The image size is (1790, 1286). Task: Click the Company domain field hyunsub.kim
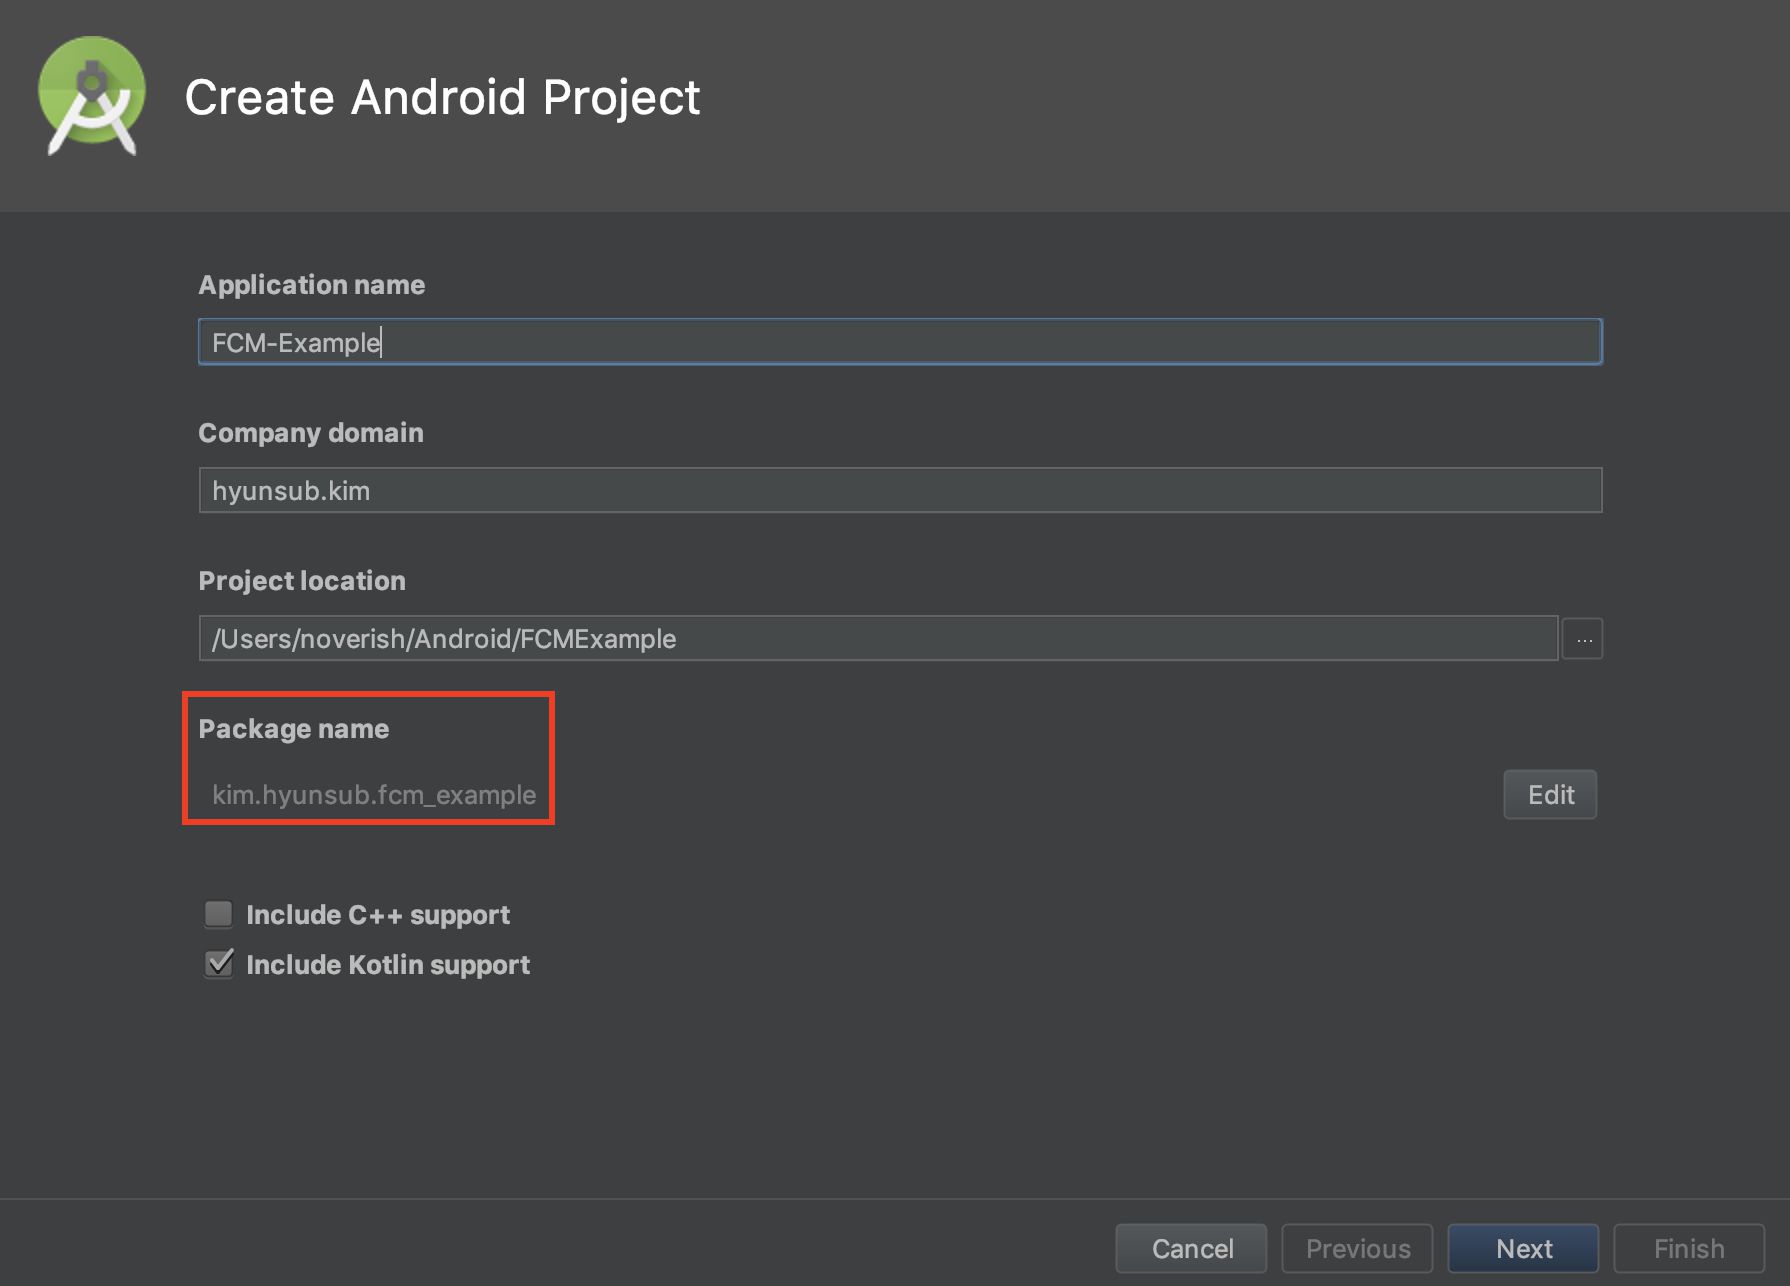(x=900, y=490)
